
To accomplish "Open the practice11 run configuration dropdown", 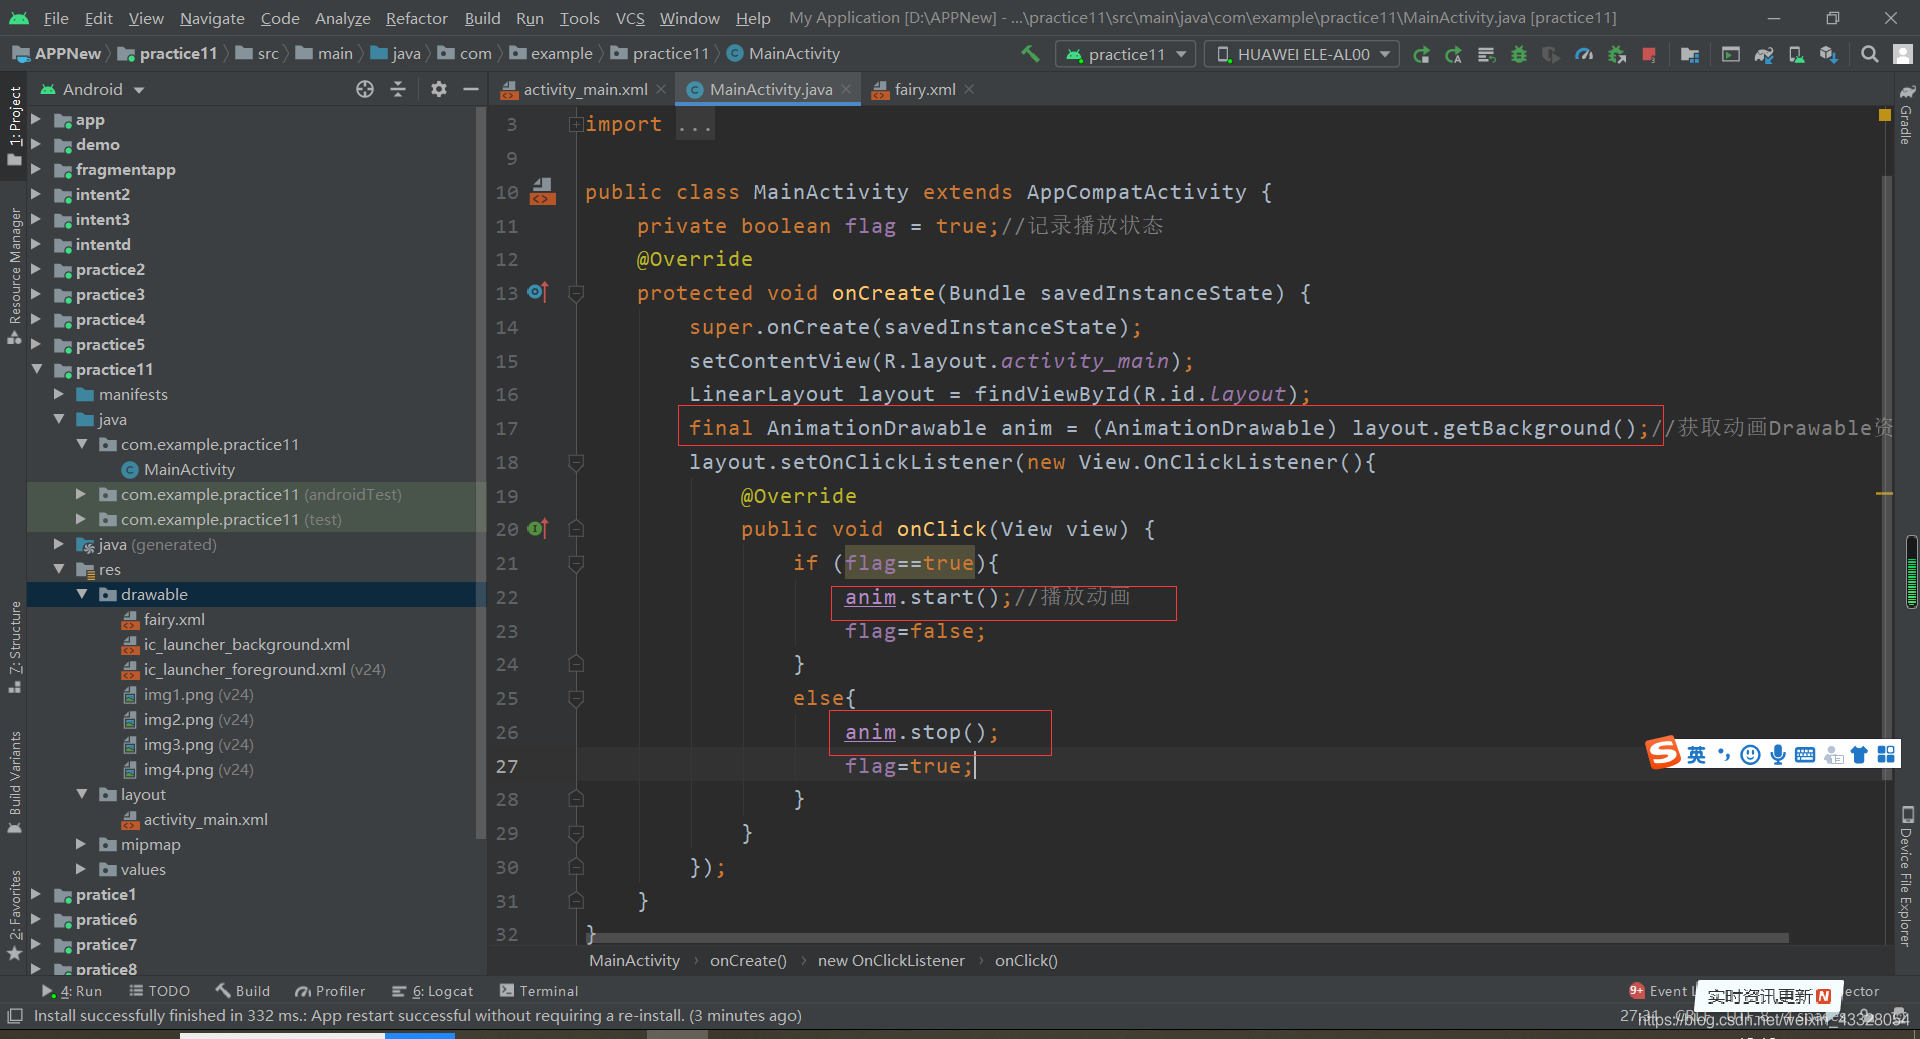I will click(1126, 54).
